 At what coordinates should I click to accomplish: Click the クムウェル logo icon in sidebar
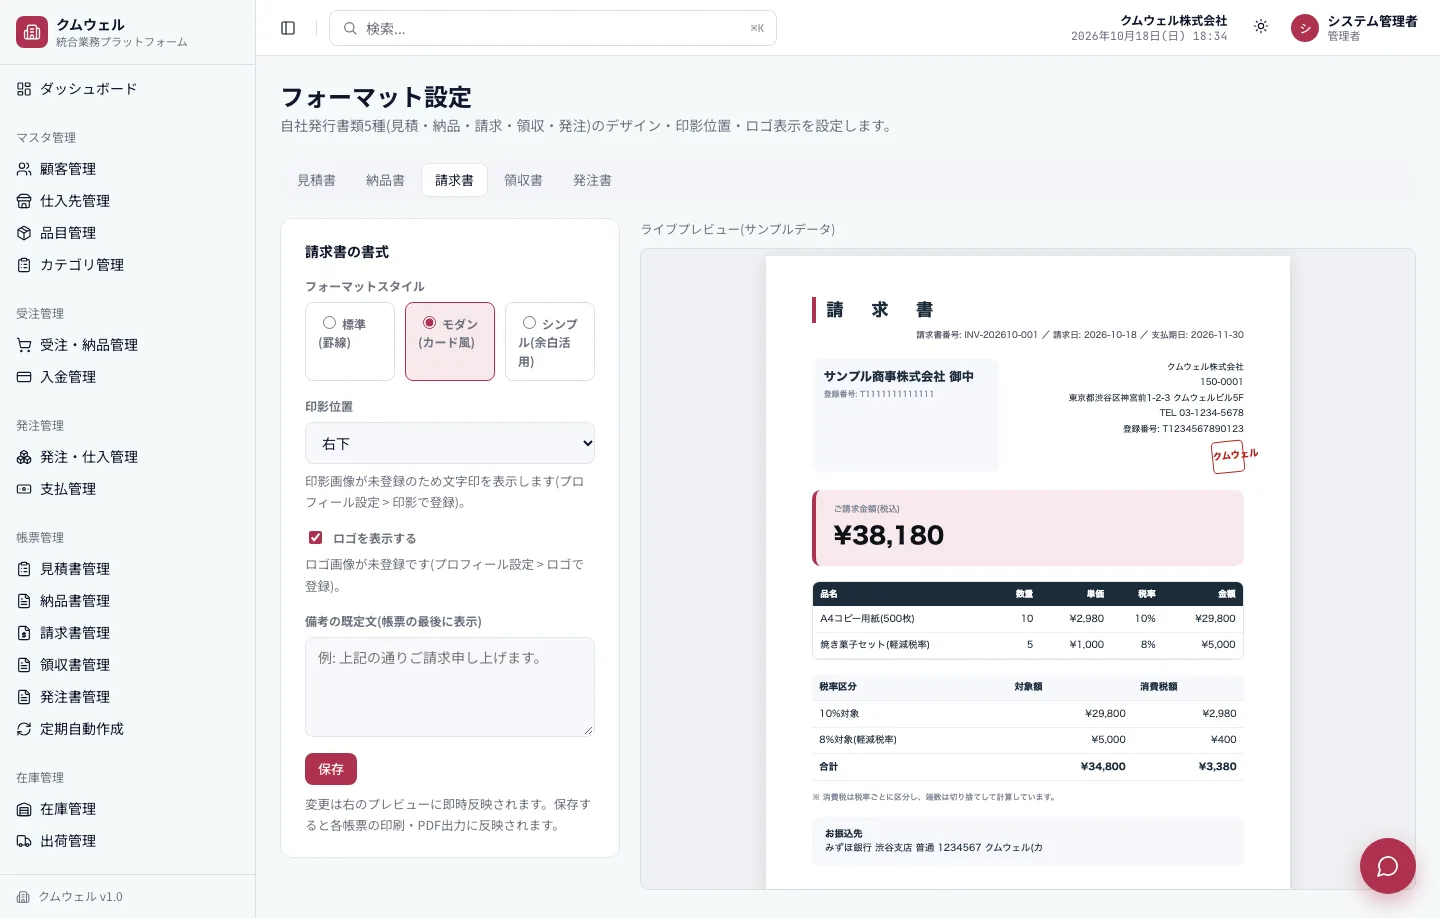32,32
